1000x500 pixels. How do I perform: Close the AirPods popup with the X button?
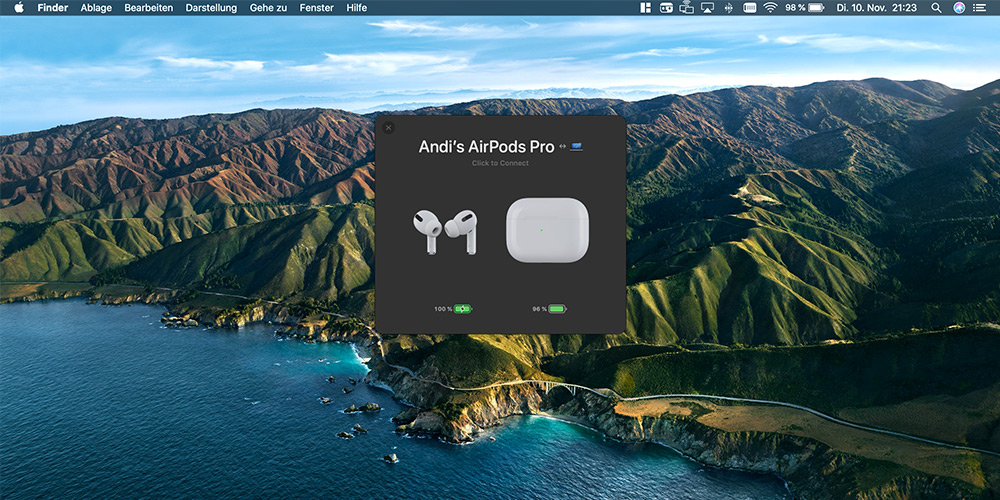pyautogui.click(x=388, y=128)
